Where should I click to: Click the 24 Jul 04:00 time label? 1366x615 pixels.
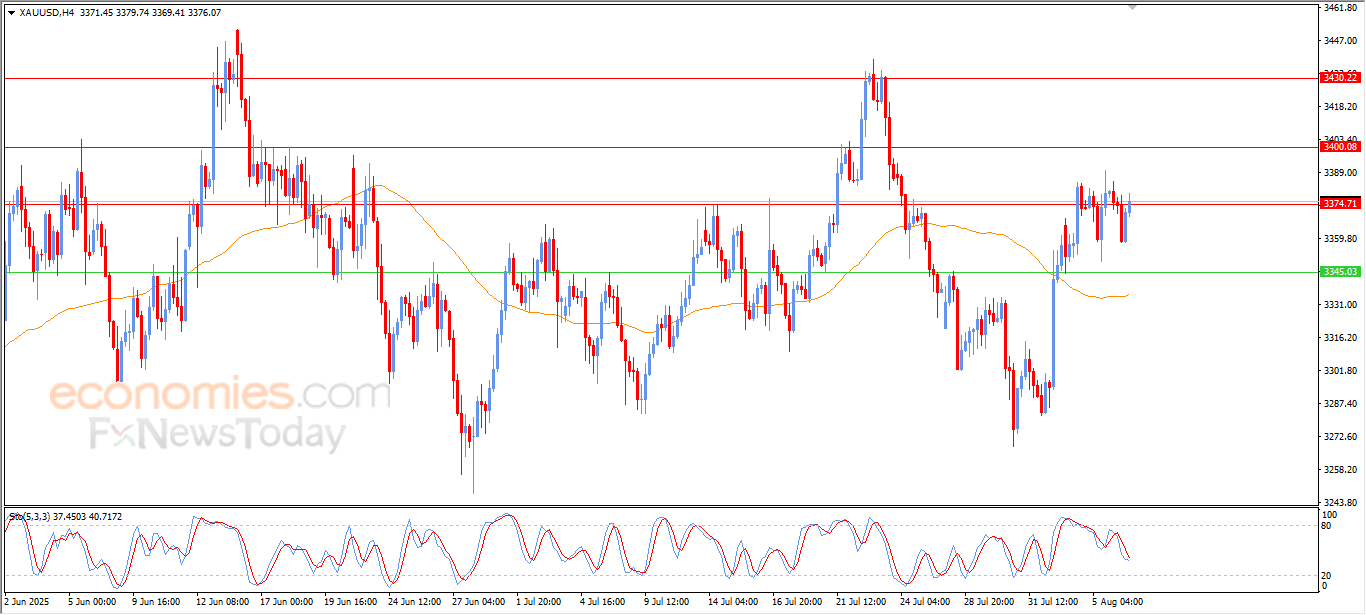click(927, 602)
